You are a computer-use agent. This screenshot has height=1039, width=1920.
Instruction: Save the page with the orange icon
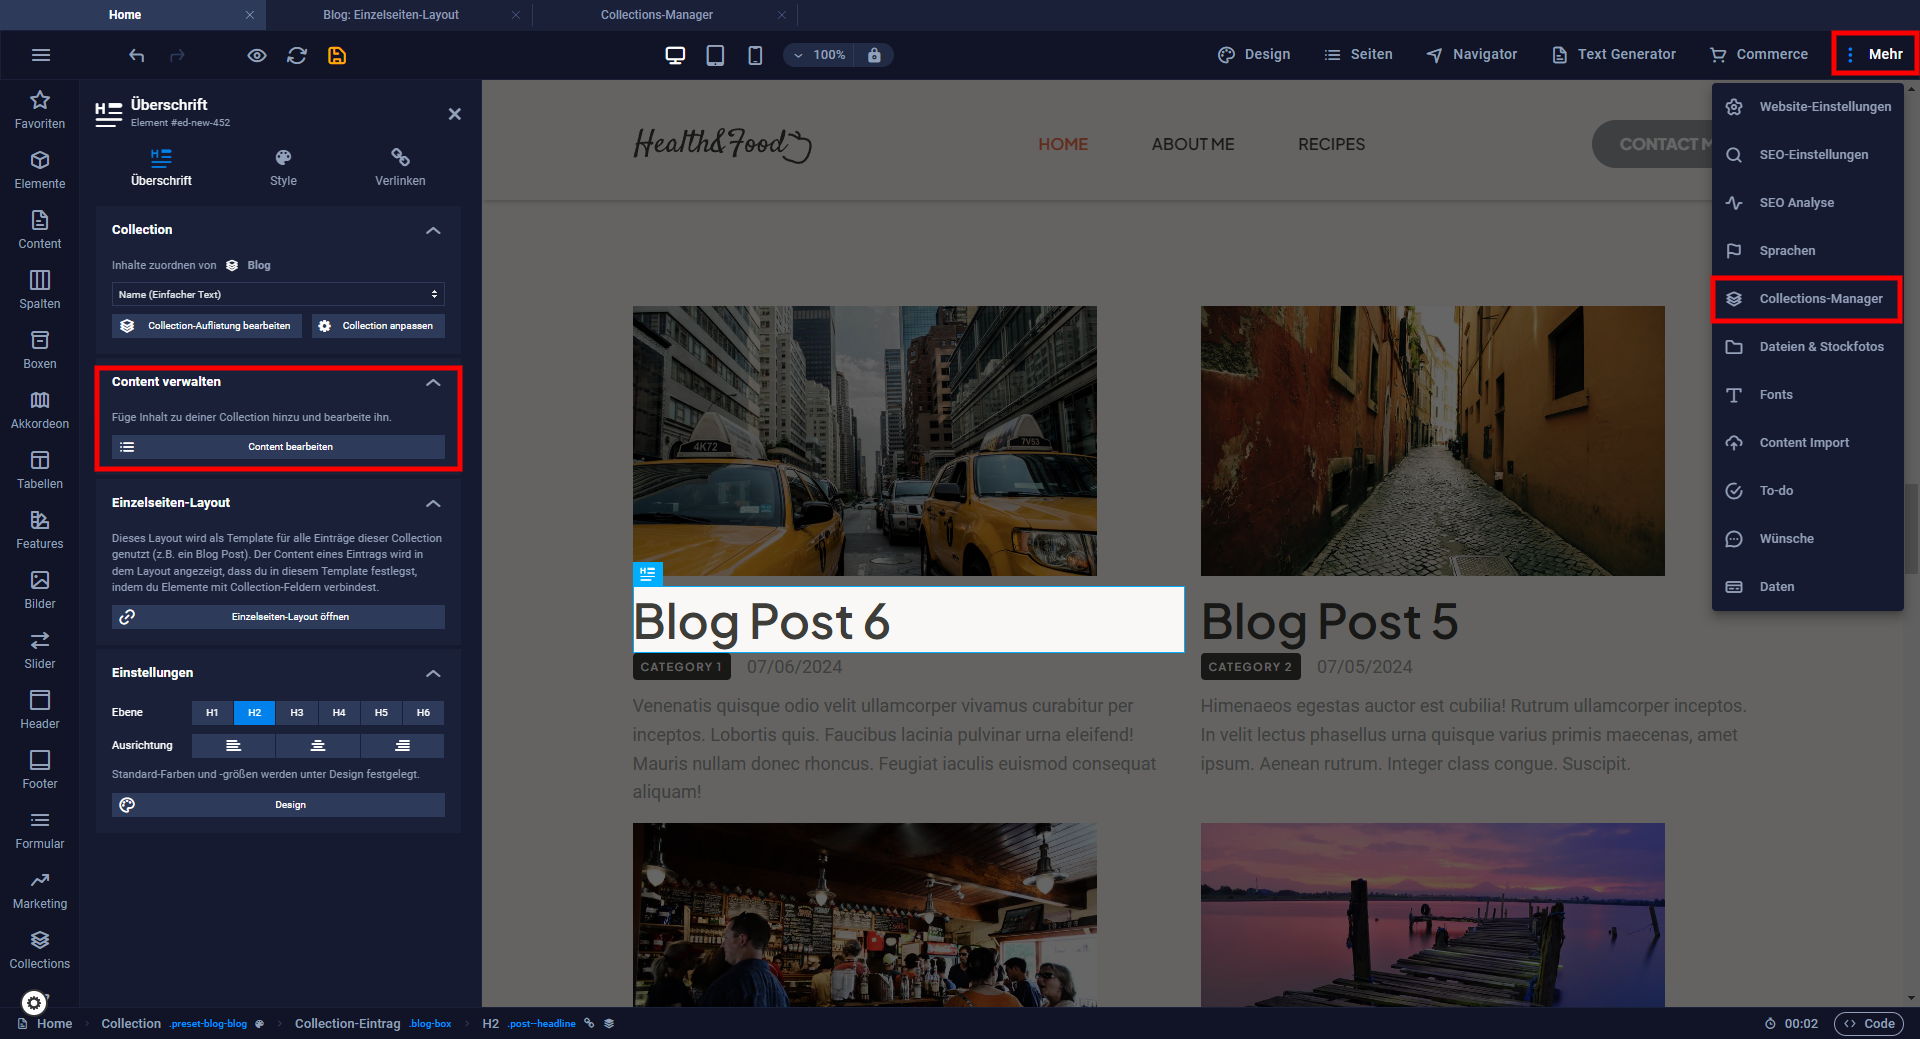pyautogui.click(x=337, y=55)
